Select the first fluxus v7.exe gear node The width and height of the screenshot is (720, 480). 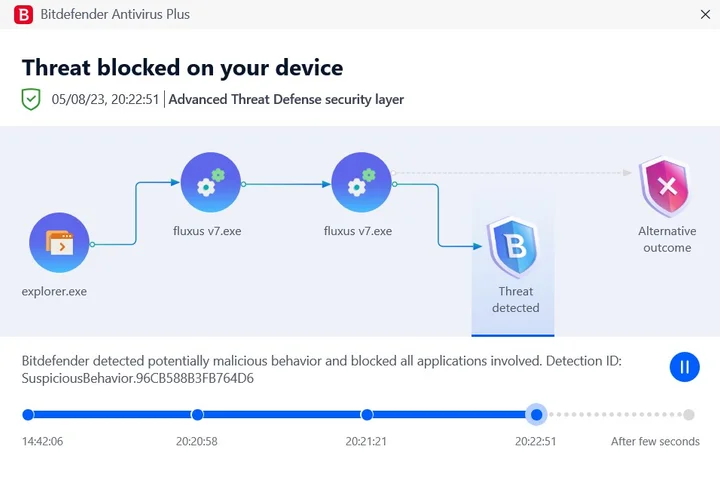(210, 182)
